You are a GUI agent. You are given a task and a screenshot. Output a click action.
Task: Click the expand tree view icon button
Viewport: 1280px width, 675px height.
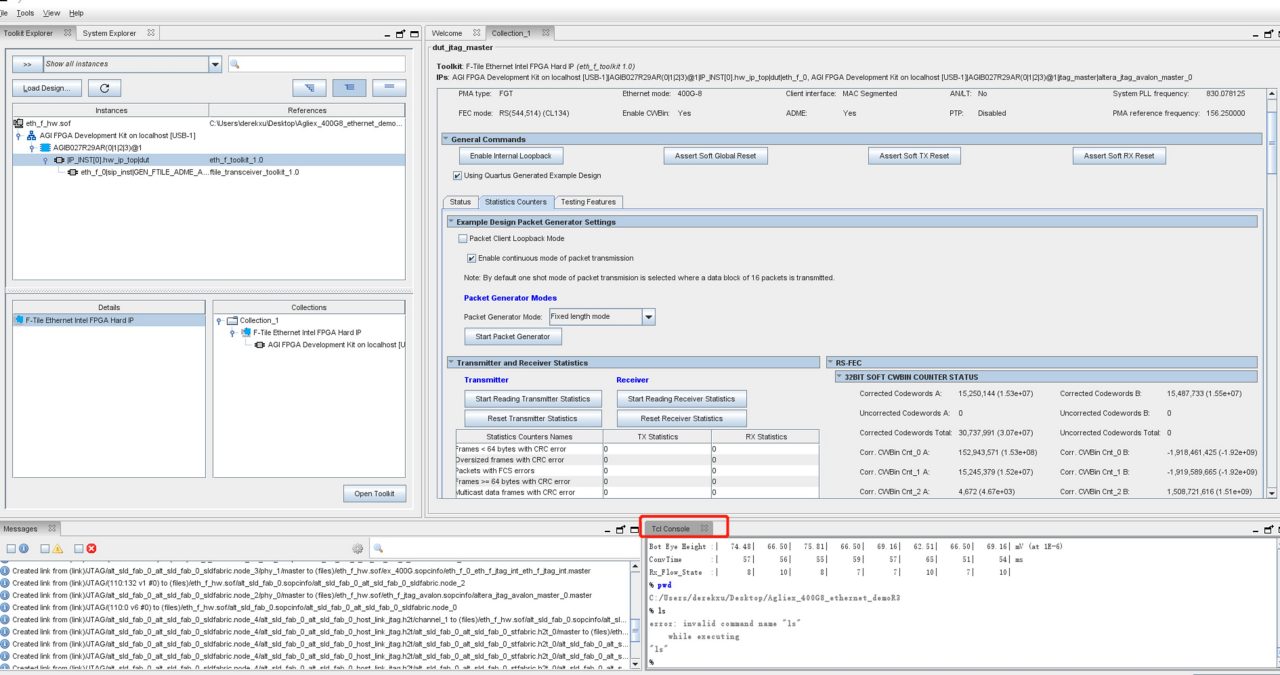tap(311, 88)
